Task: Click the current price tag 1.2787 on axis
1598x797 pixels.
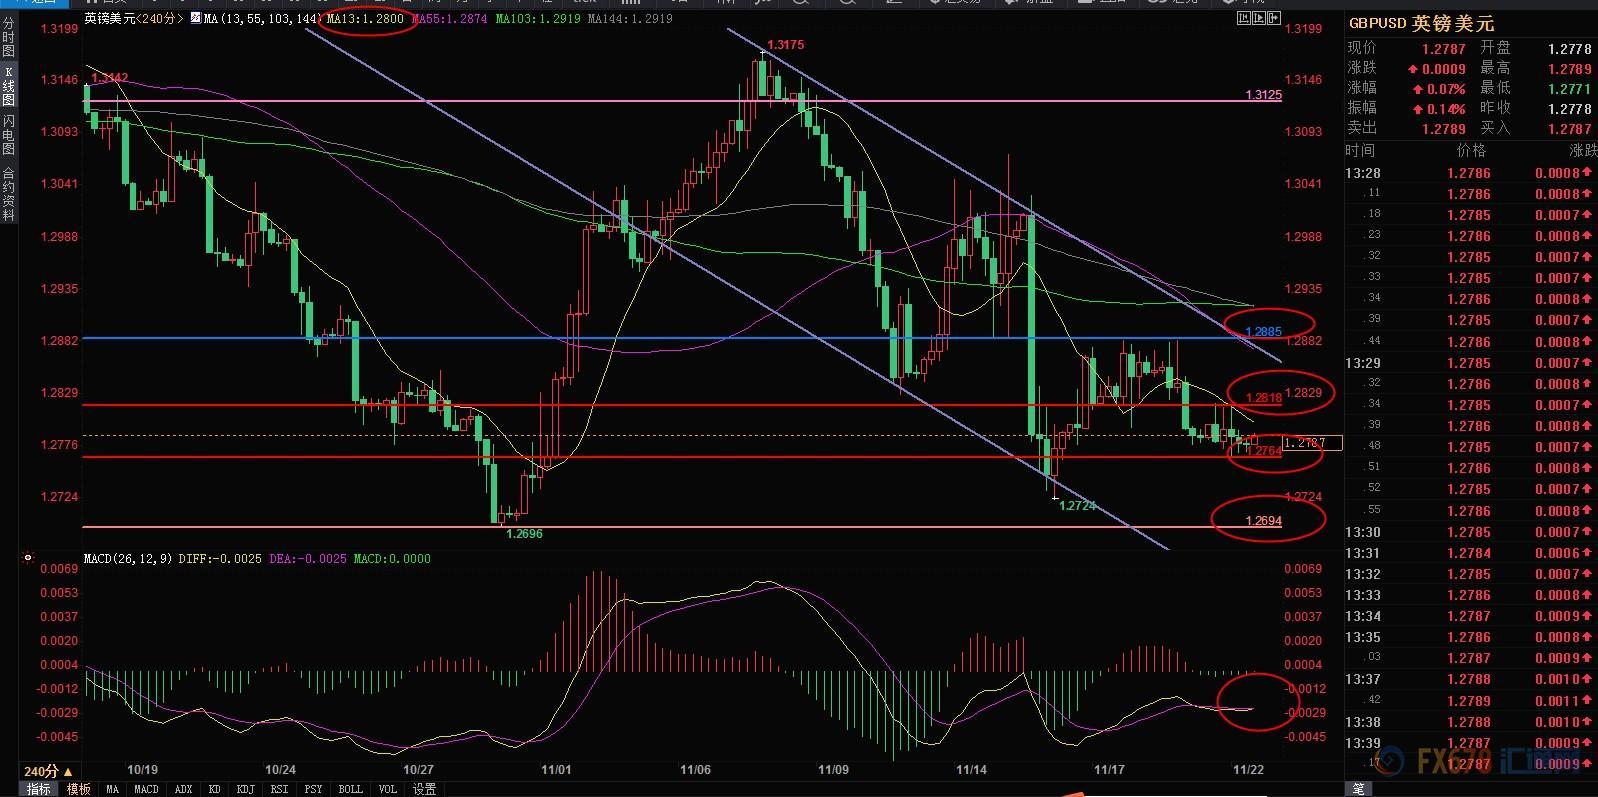Action: coord(1311,442)
